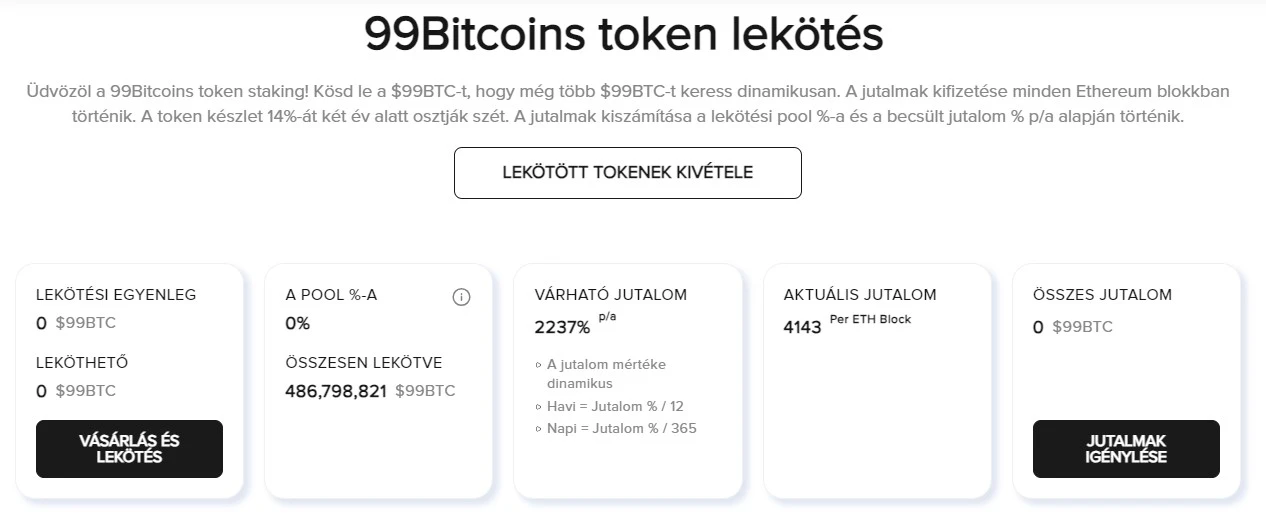This screenshot has width=1266, height=514.
Task: Click the LEKÖTHETŐ label
Action: click(82, 363)
